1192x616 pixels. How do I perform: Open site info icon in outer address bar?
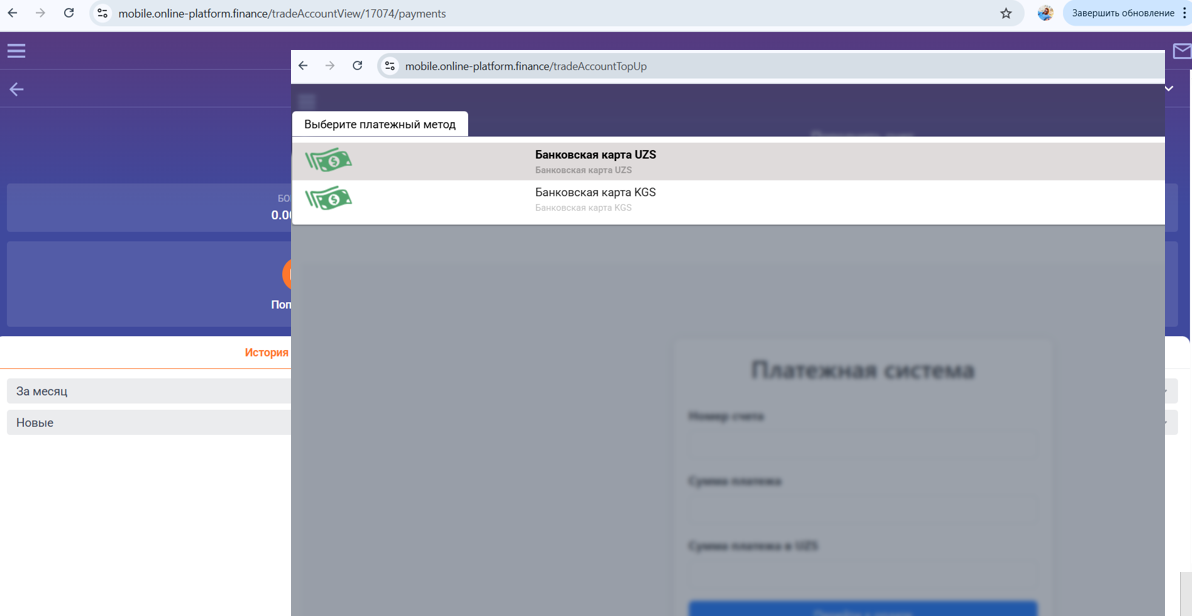(x=103, y=13)
